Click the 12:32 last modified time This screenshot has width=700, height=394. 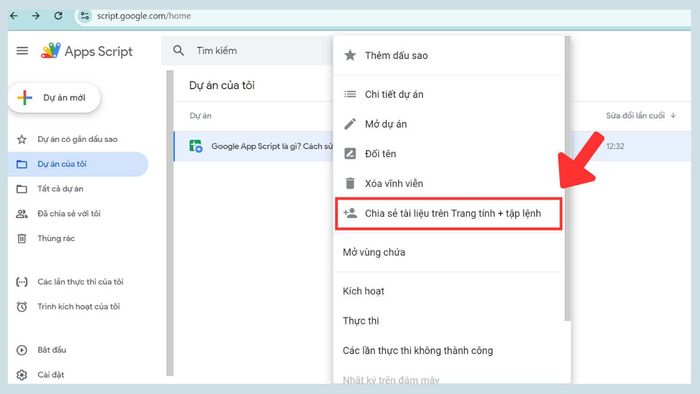coord(615,146)
